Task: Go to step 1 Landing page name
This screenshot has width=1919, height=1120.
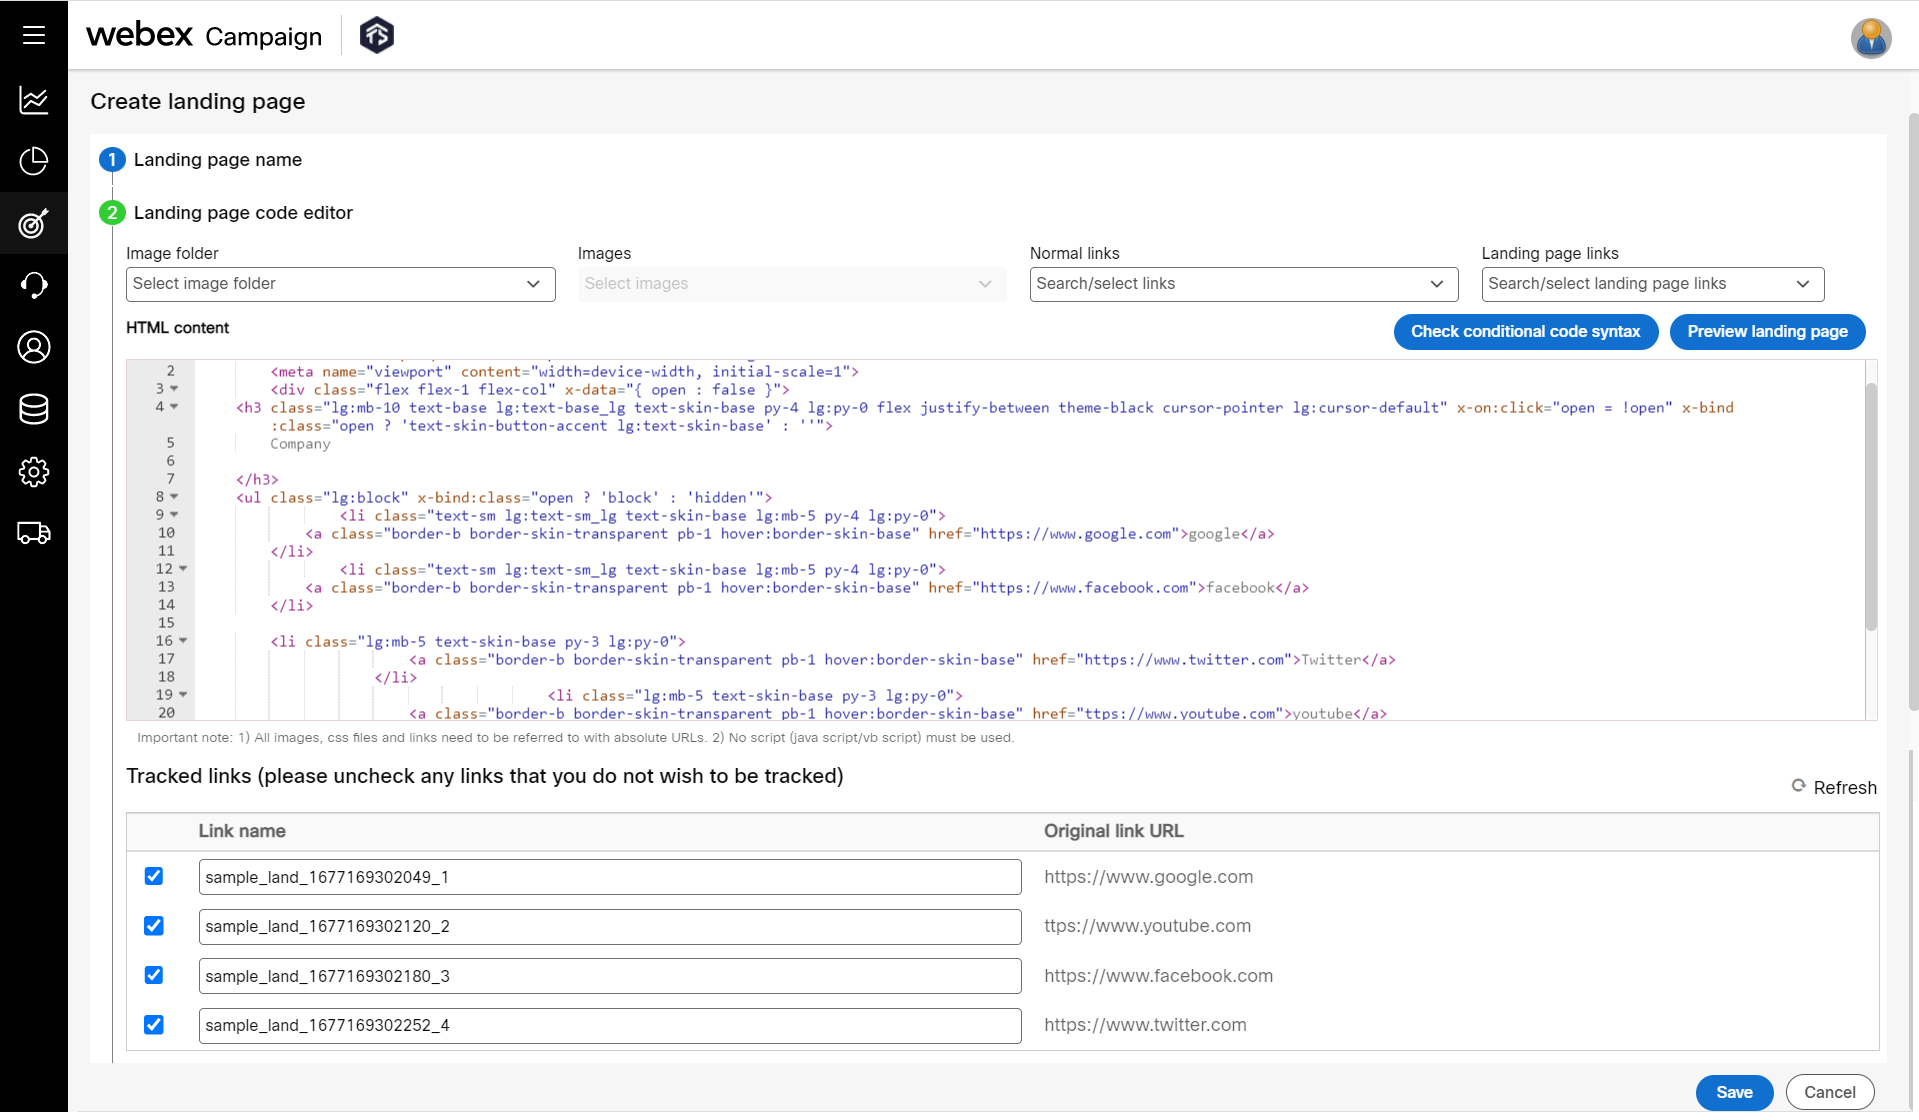Action: [200, 160]
